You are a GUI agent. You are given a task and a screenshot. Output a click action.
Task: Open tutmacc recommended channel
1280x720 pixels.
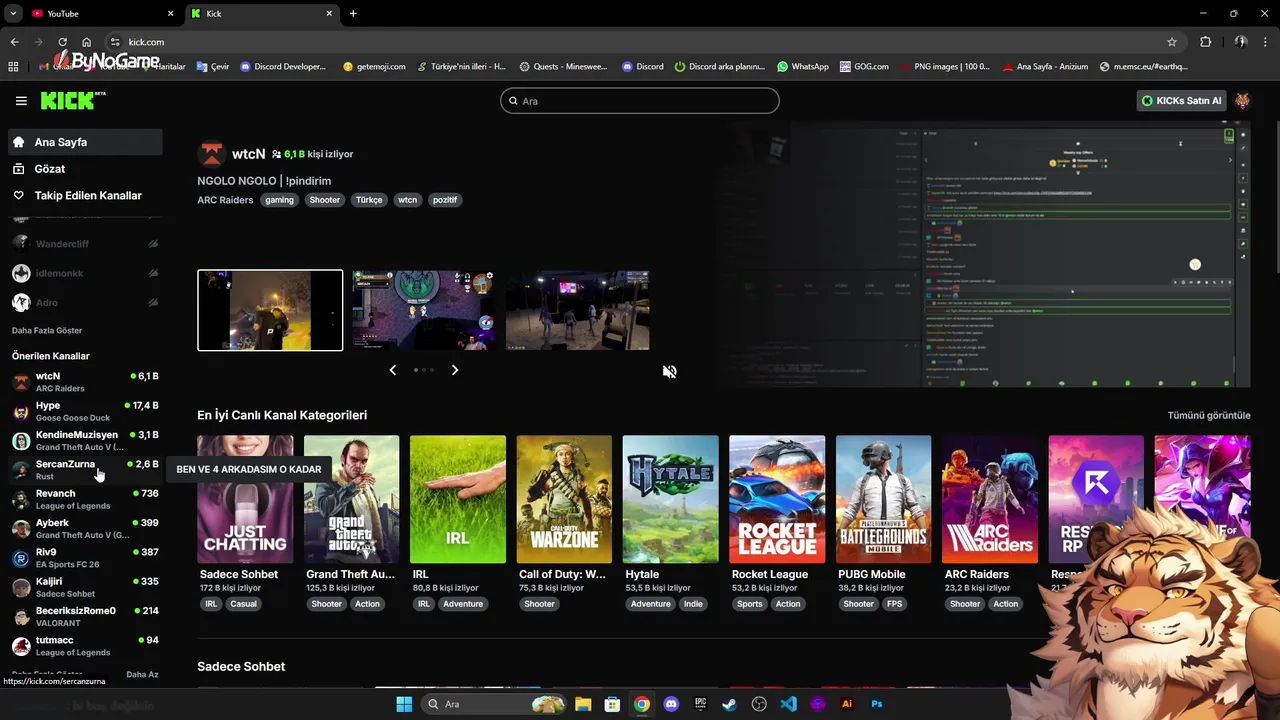coord(85,646)
